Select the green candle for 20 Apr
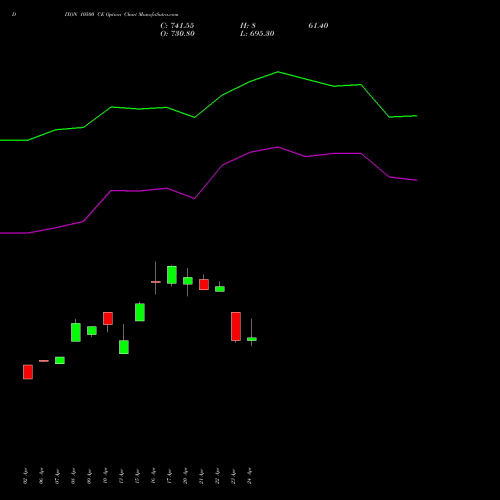The height and width of the screenshot is (500, 500). (188, 281)
